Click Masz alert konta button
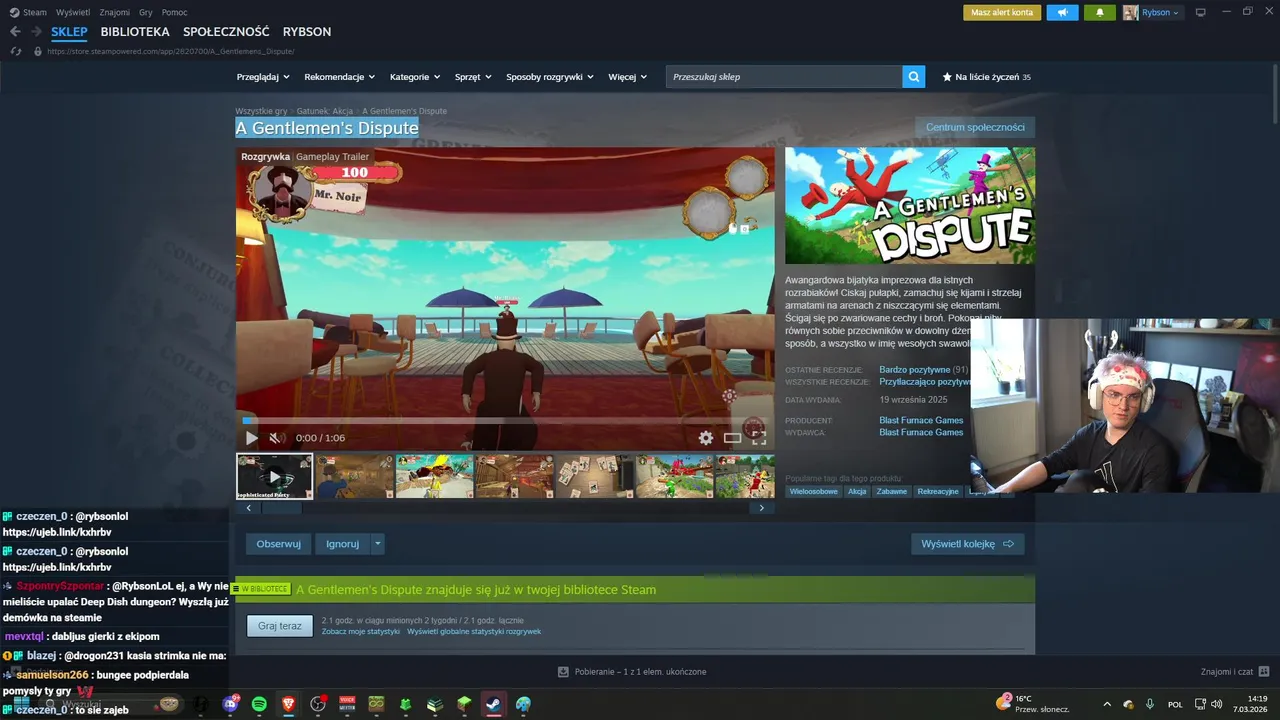This screenshot has width=1280, height=720. tap(1002, 12)
